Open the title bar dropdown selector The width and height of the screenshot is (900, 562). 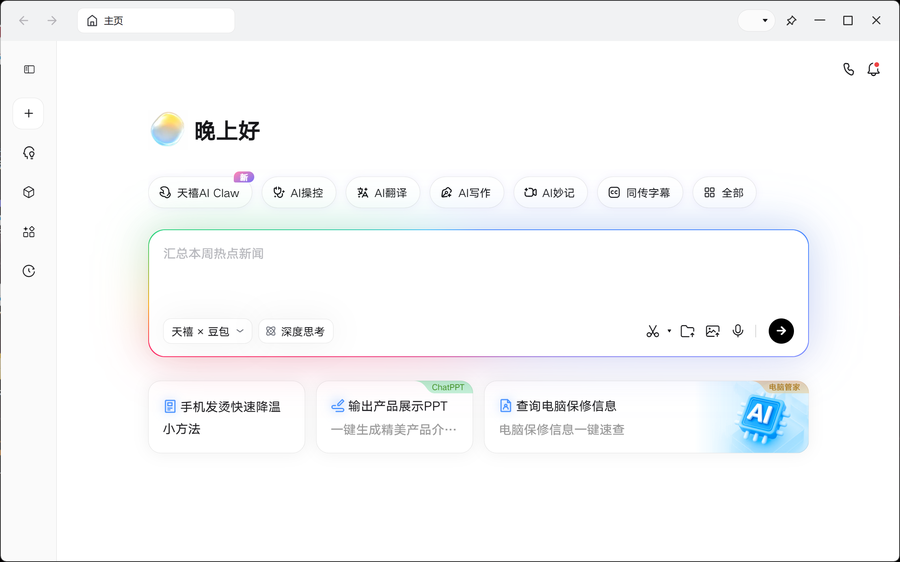pyautogui.click(x=757, y=21)
